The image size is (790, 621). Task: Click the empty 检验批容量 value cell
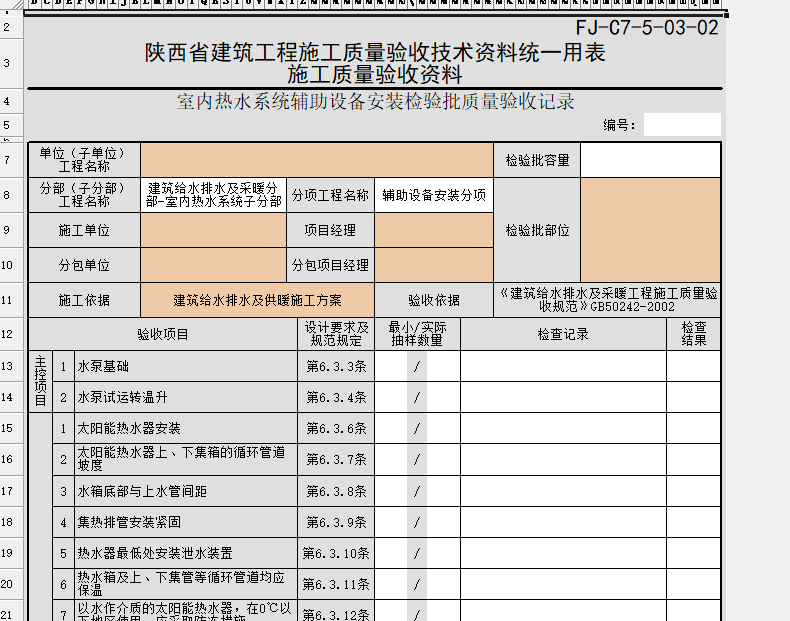coord(650,160)
